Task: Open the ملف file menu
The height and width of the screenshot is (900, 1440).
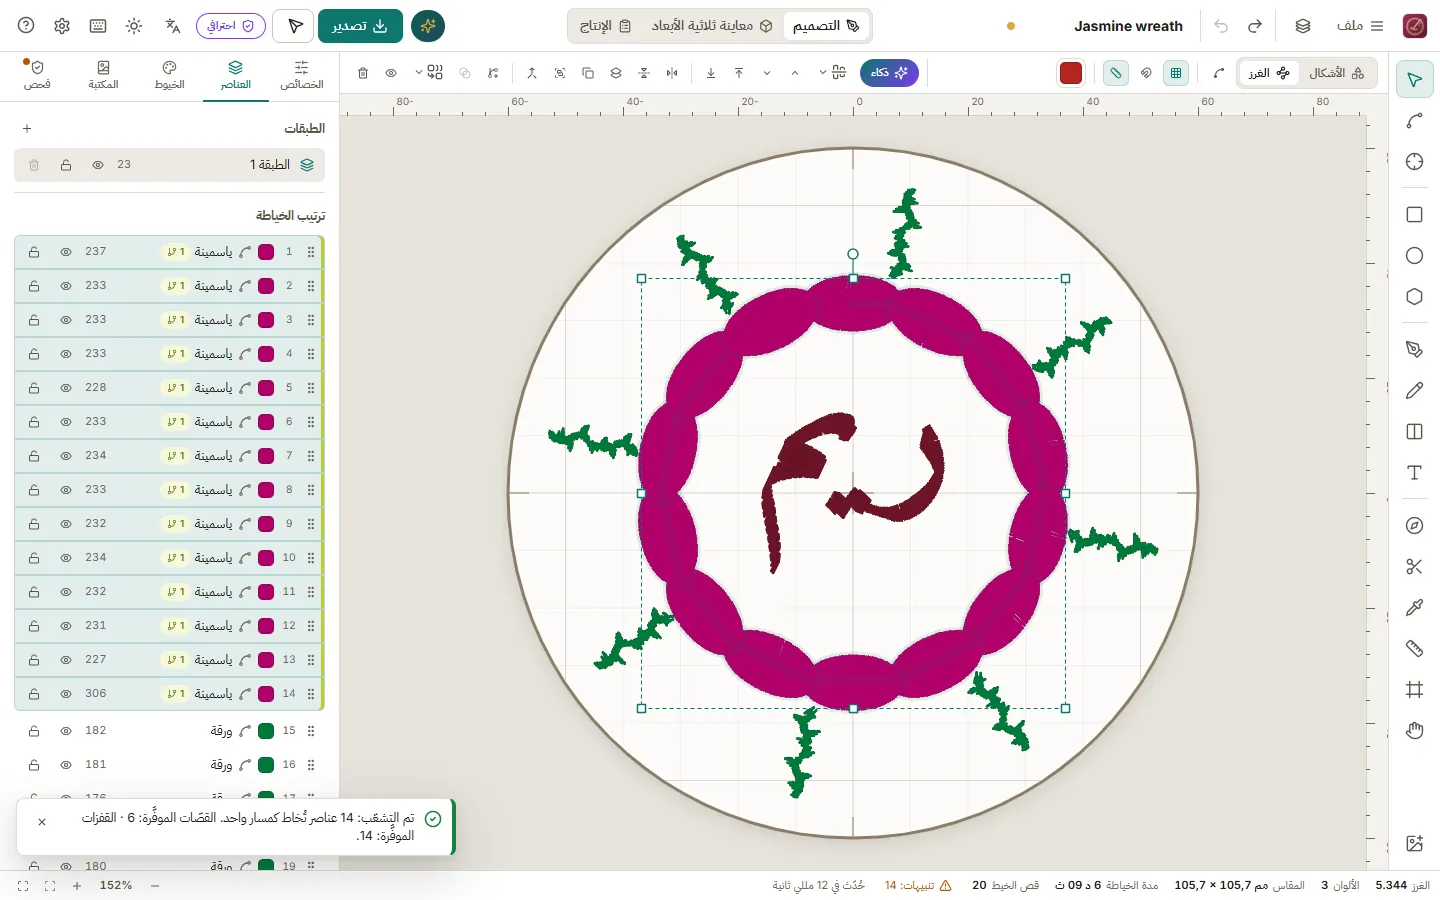Action: click(1360, 26)
